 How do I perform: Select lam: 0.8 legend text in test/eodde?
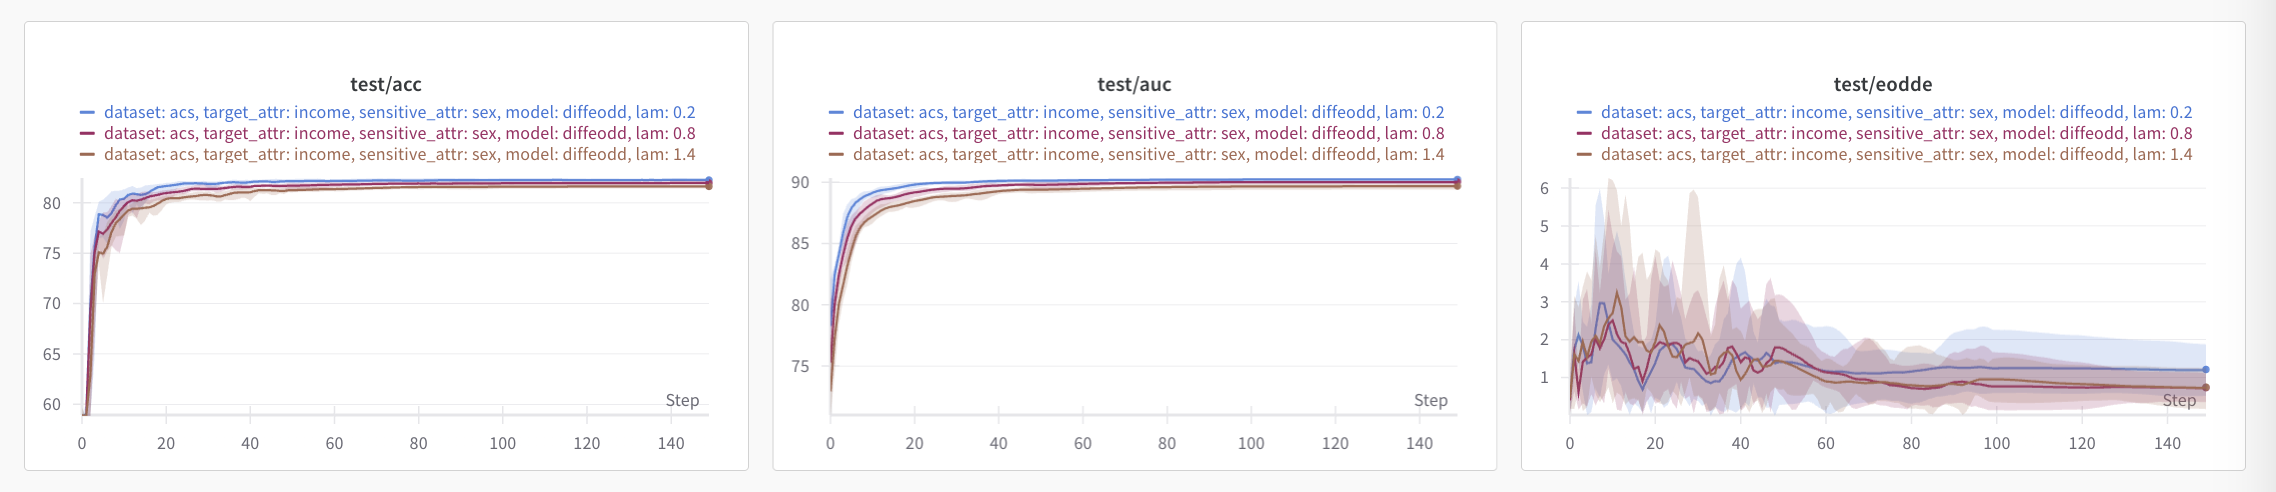1896,133
